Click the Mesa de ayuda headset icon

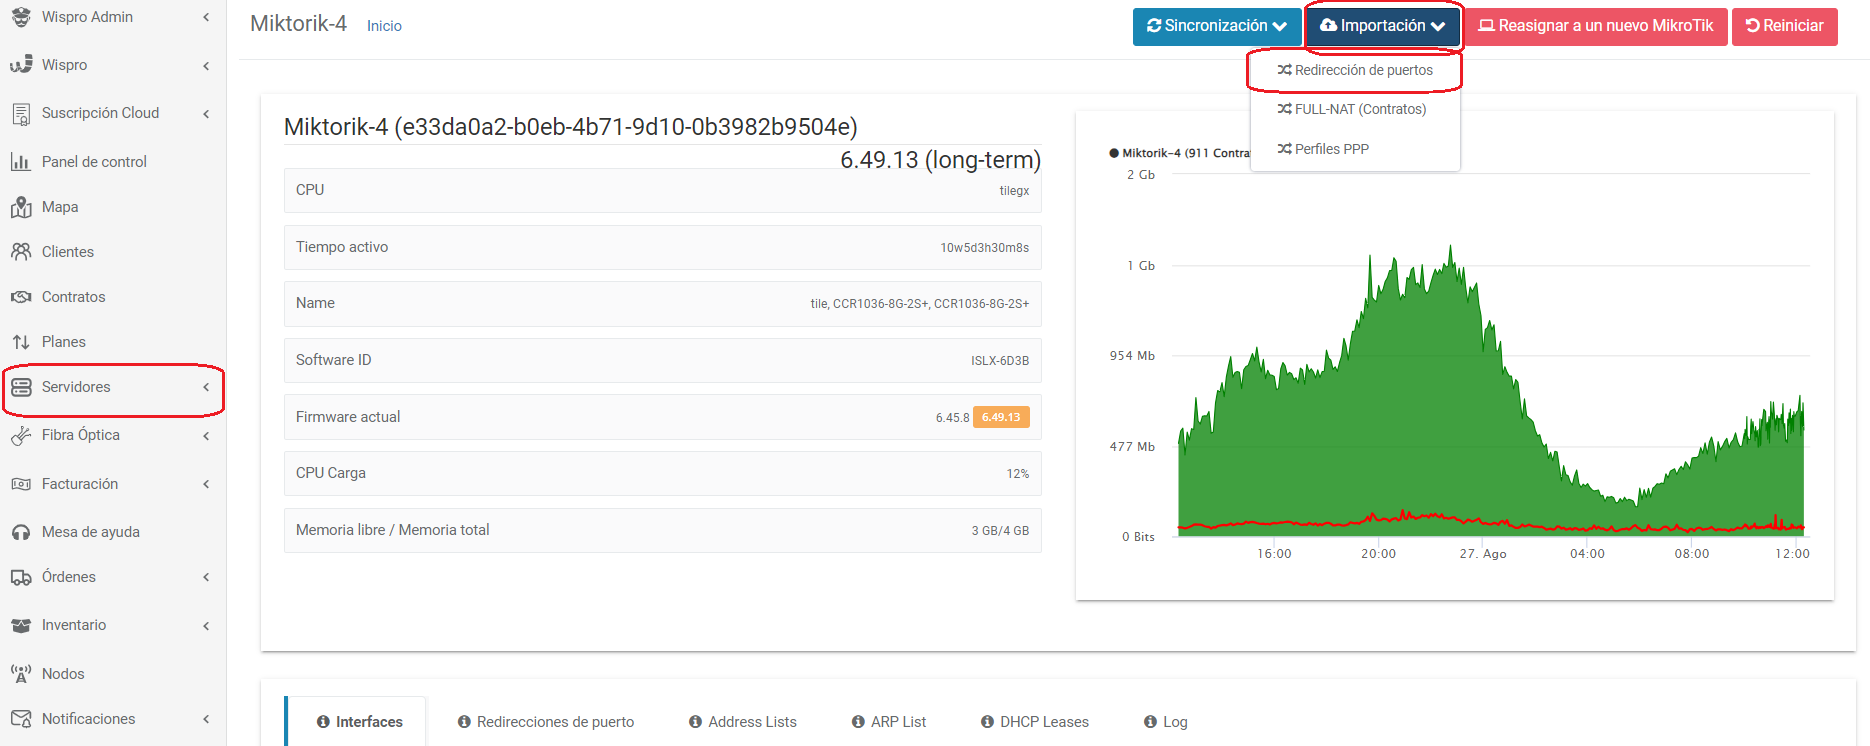pos(21,532)
